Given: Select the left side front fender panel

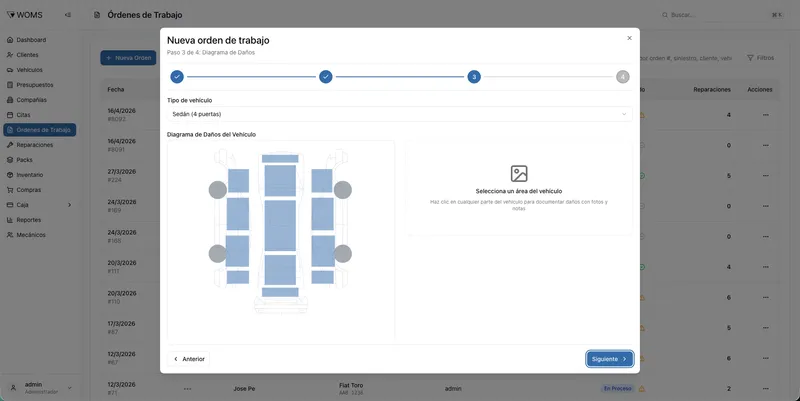Looking at the screenshot, I should 238,181.
